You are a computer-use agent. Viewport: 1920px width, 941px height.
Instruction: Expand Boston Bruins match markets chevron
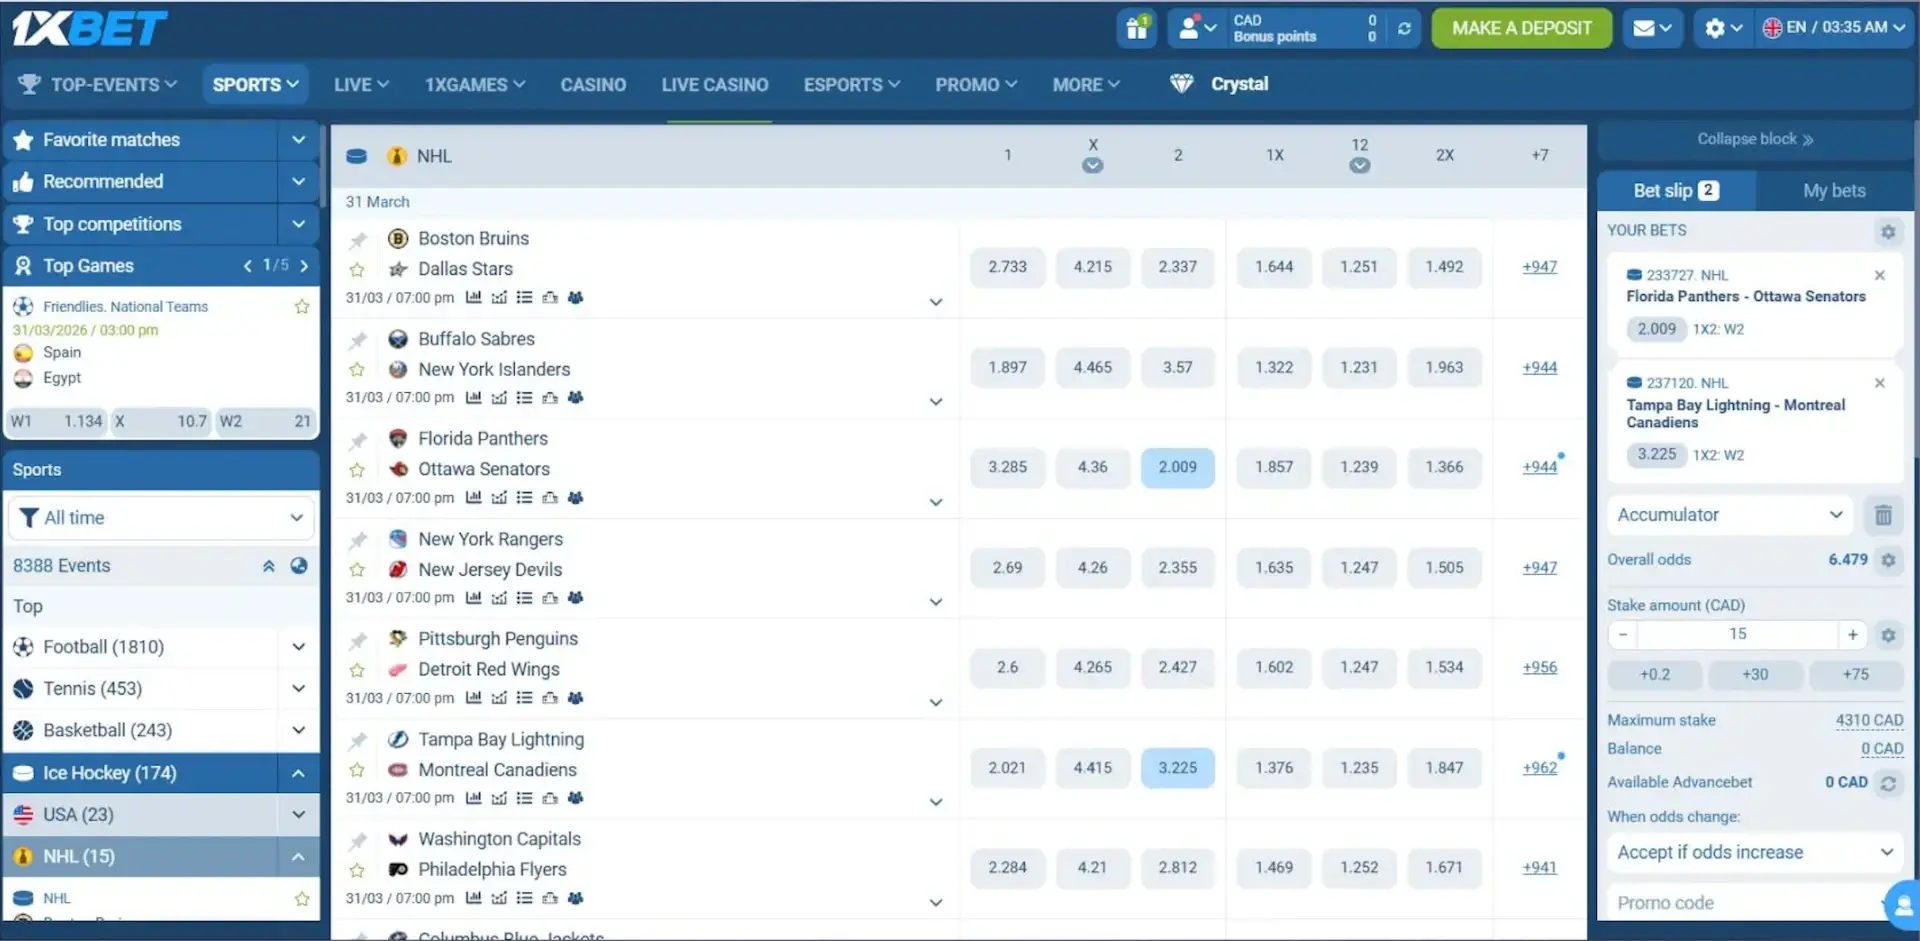tap(936, 302)
